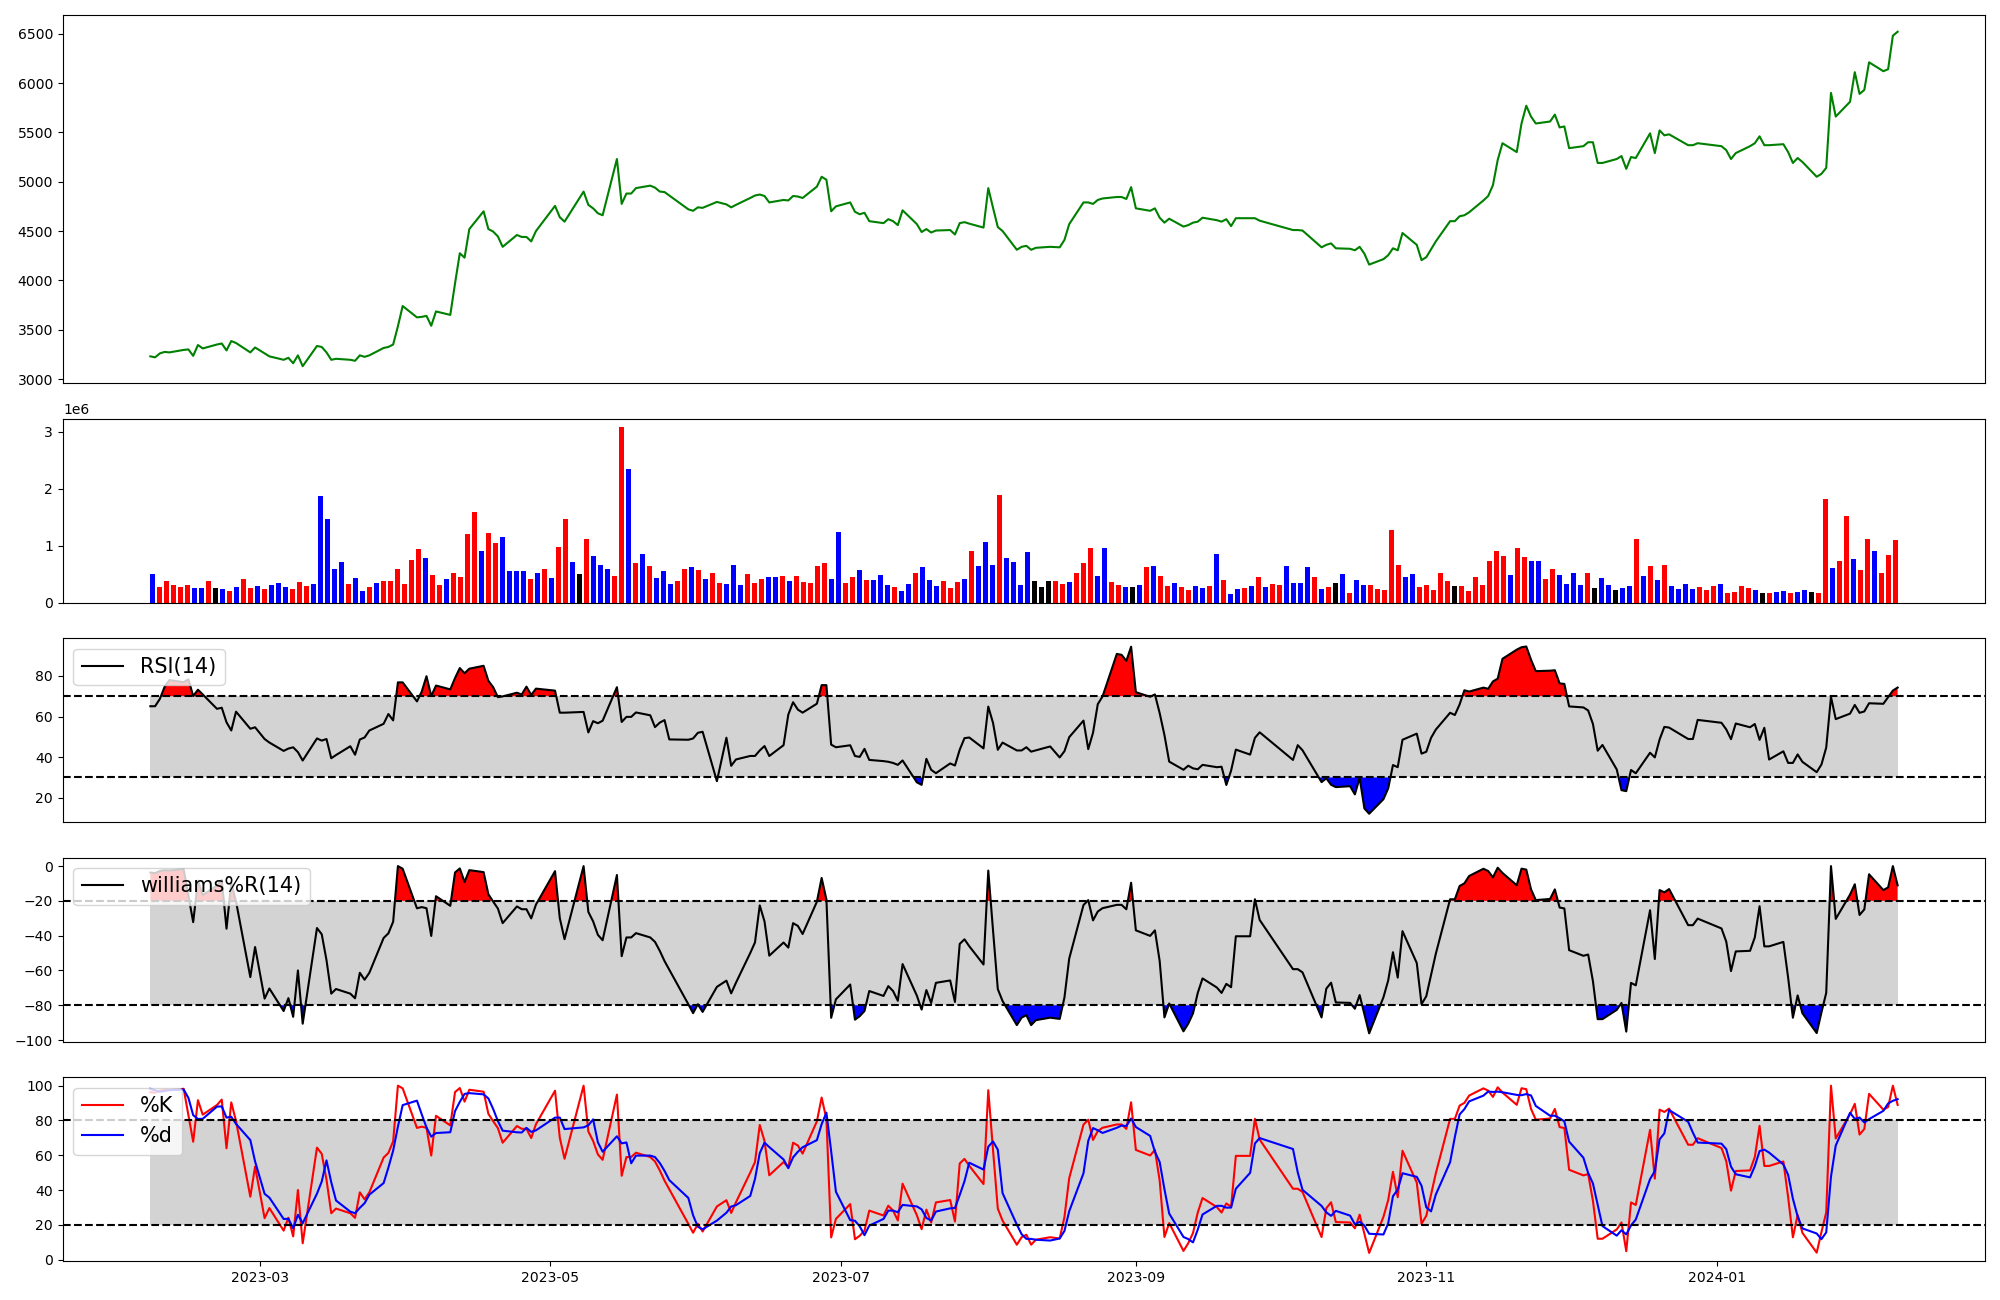Click the 1e6 volume scale label

click(77, 410)
